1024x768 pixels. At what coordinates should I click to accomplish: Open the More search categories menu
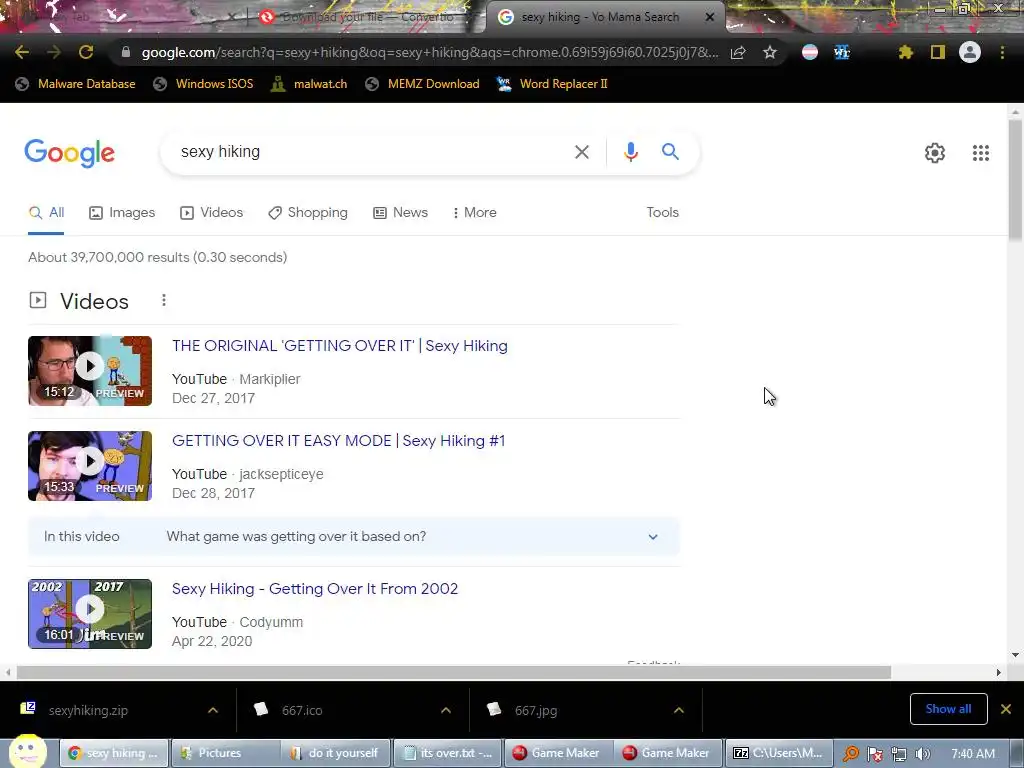click(475, 213)
